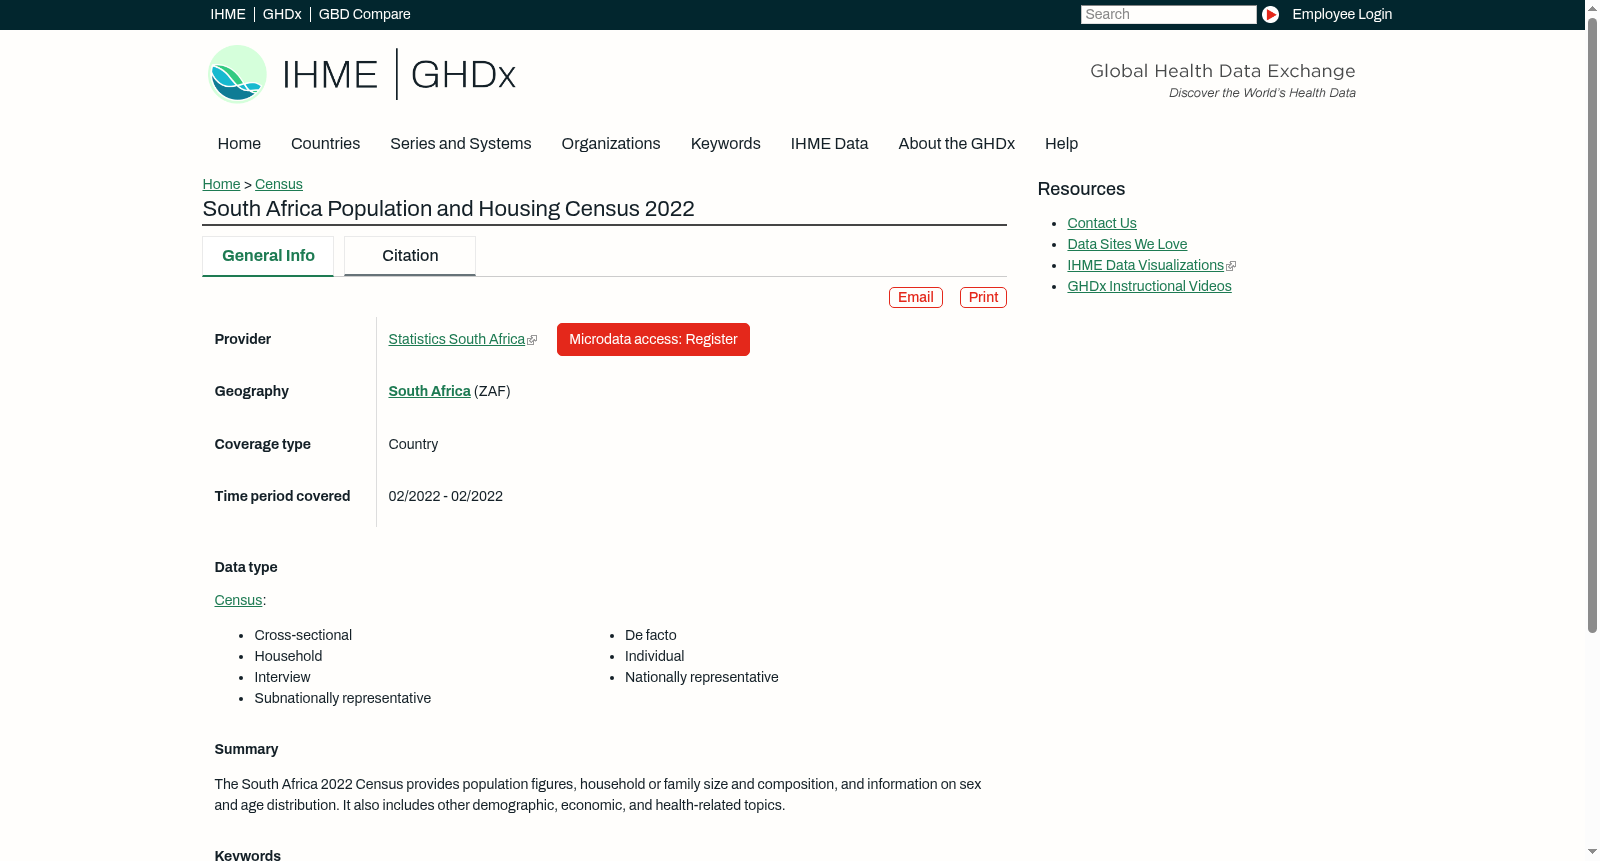Screen dimensions: 1600x861
Task: Open the About the GHDx menu
Action: click(956, 143)
